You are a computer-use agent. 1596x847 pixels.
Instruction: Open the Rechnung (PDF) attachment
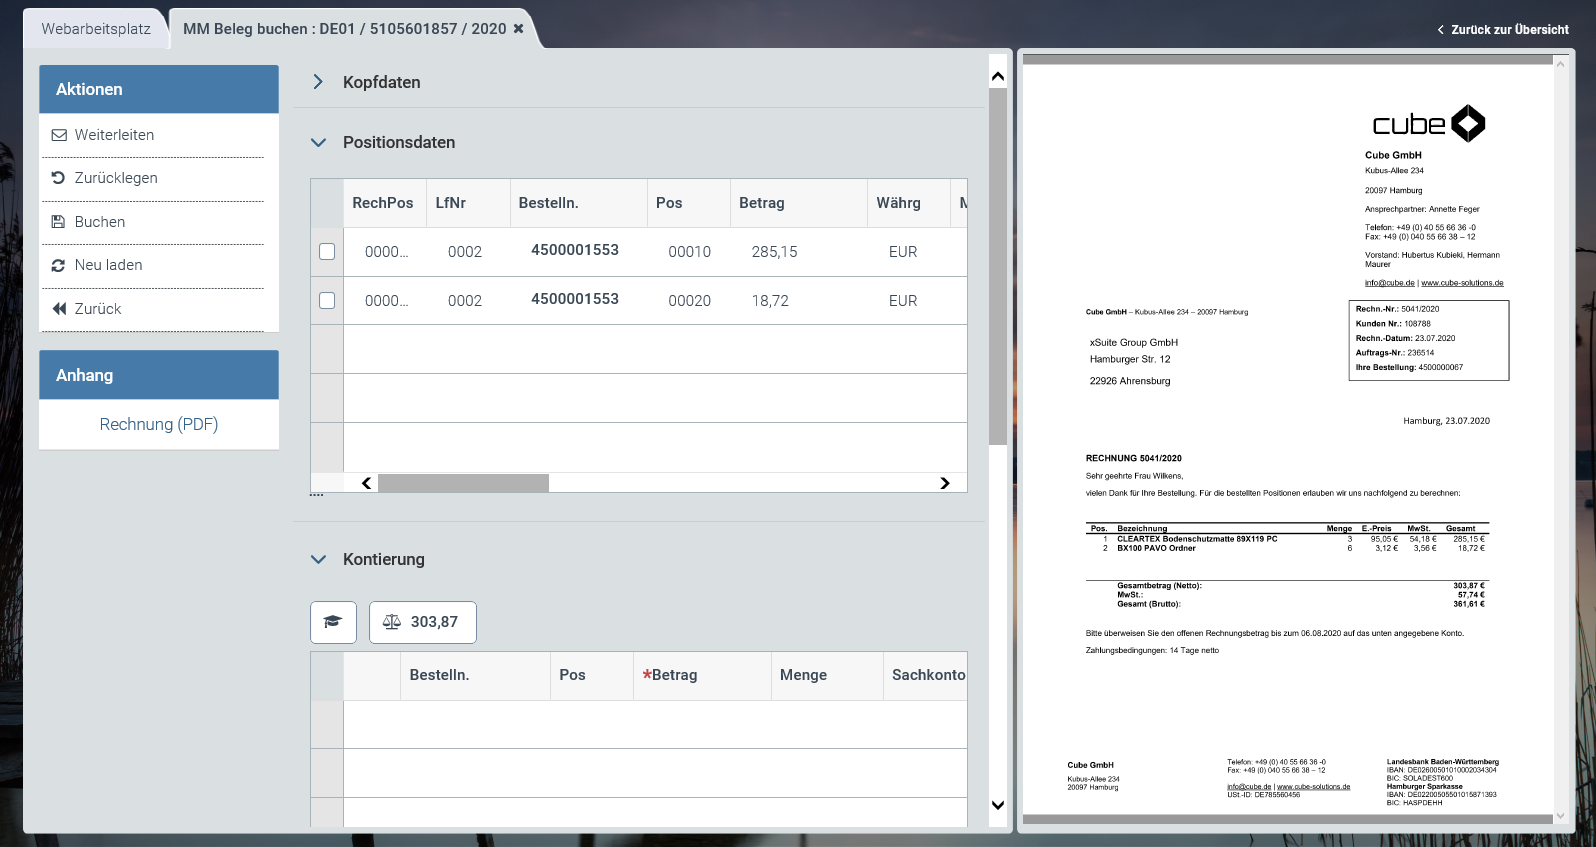tap(159, 424)
